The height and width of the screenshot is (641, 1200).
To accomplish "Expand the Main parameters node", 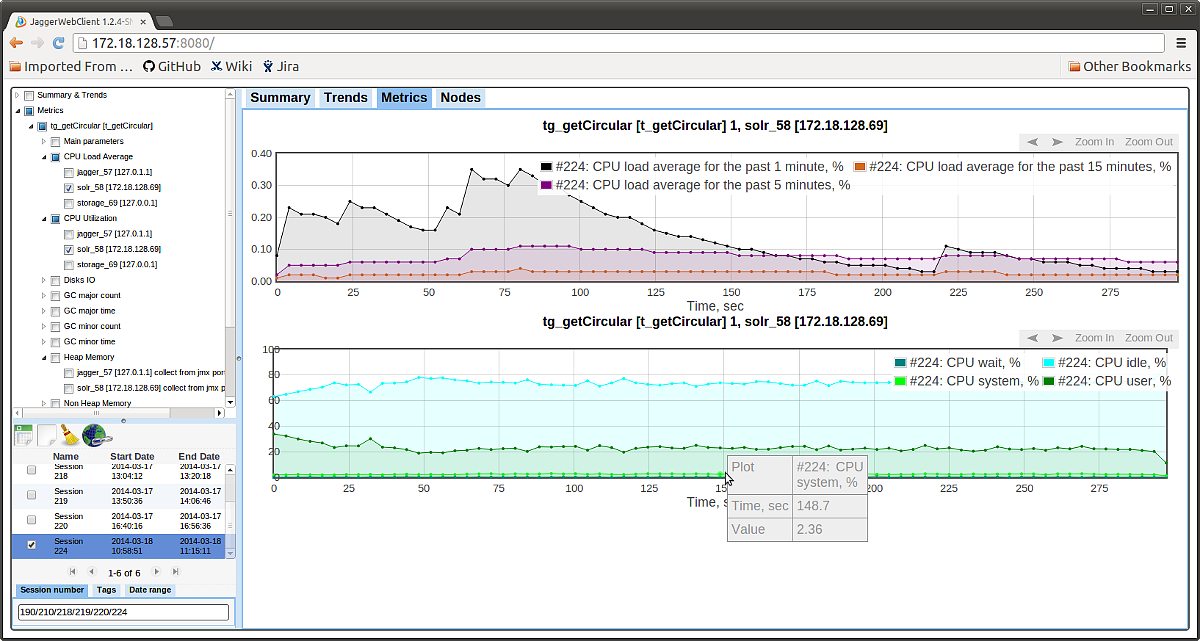I will point(43,142).
